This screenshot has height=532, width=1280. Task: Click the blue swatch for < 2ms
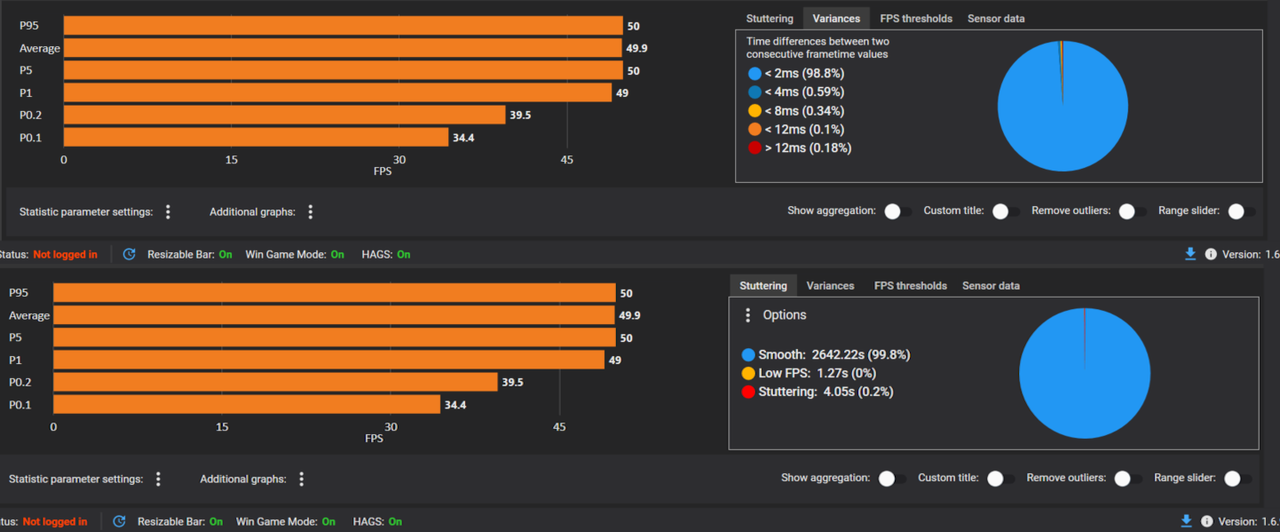(x=754, y=74)
